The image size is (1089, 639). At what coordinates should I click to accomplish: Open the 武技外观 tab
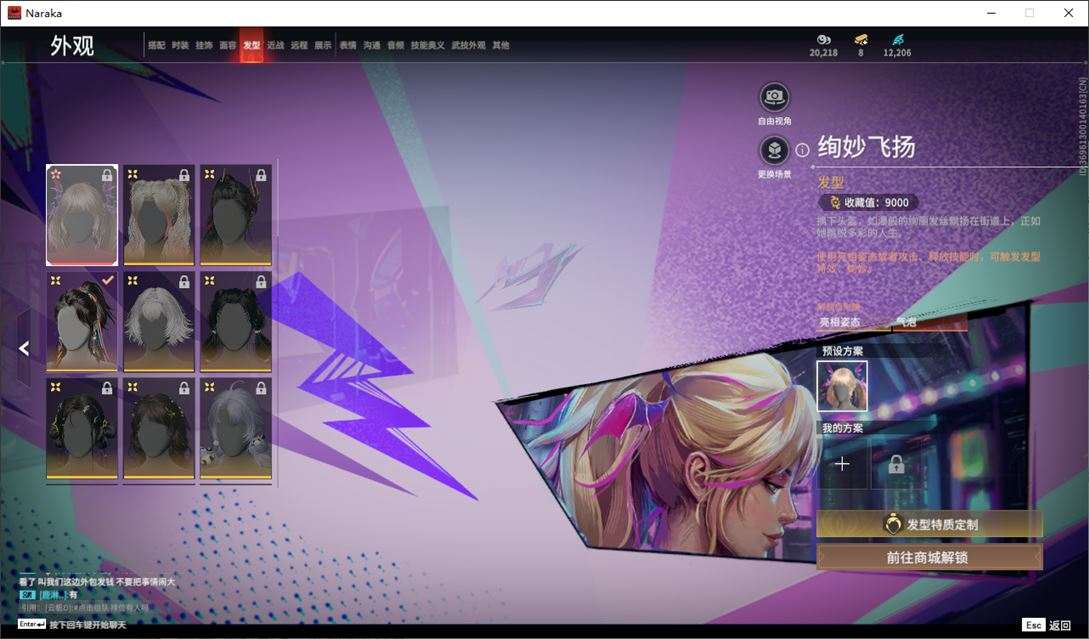tap(469, 45)
